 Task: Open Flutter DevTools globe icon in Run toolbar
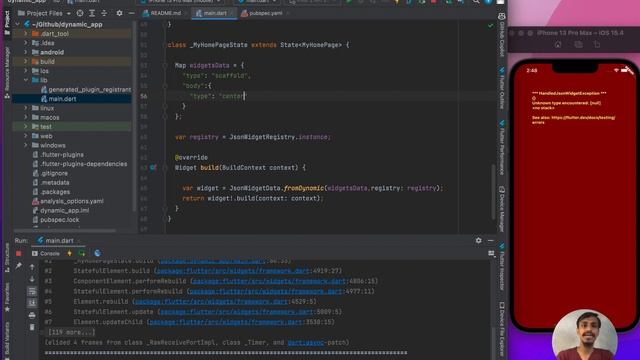tap(97, 253)
